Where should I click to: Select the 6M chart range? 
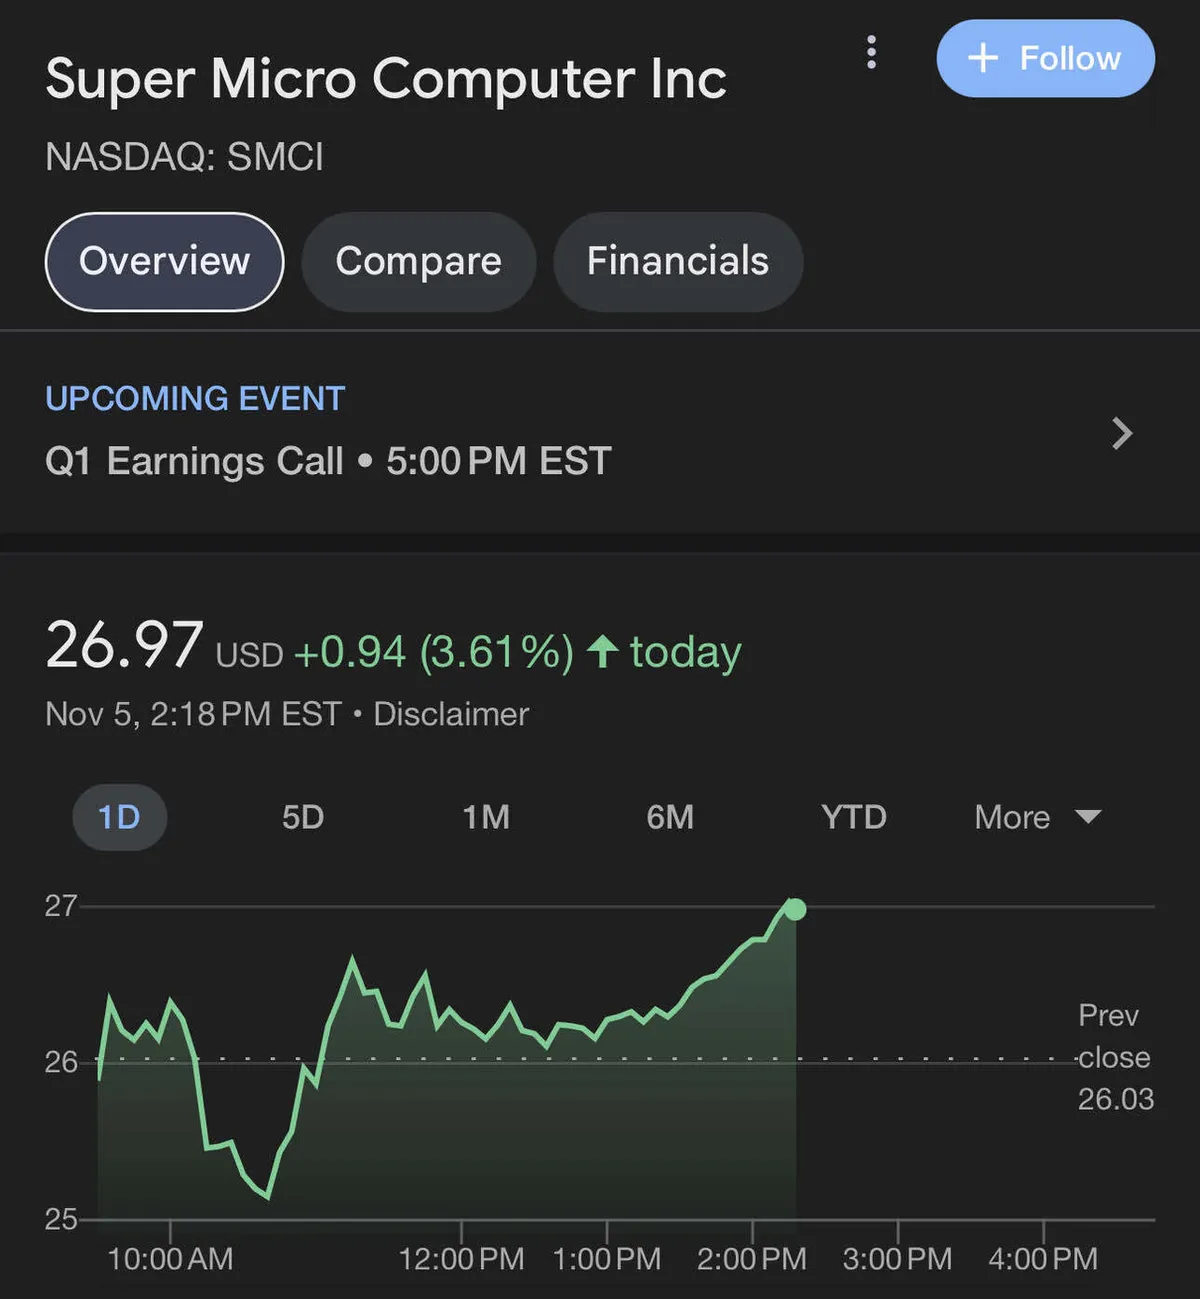point(670,817)
